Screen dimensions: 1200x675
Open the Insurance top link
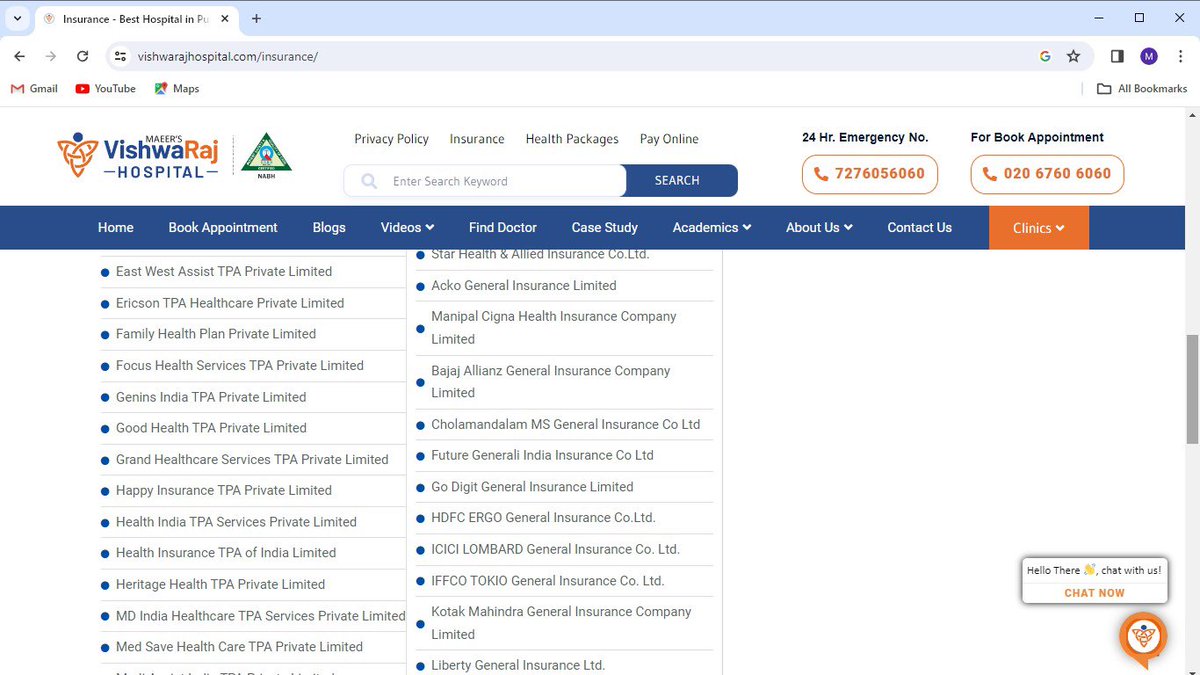coord(477,139)
